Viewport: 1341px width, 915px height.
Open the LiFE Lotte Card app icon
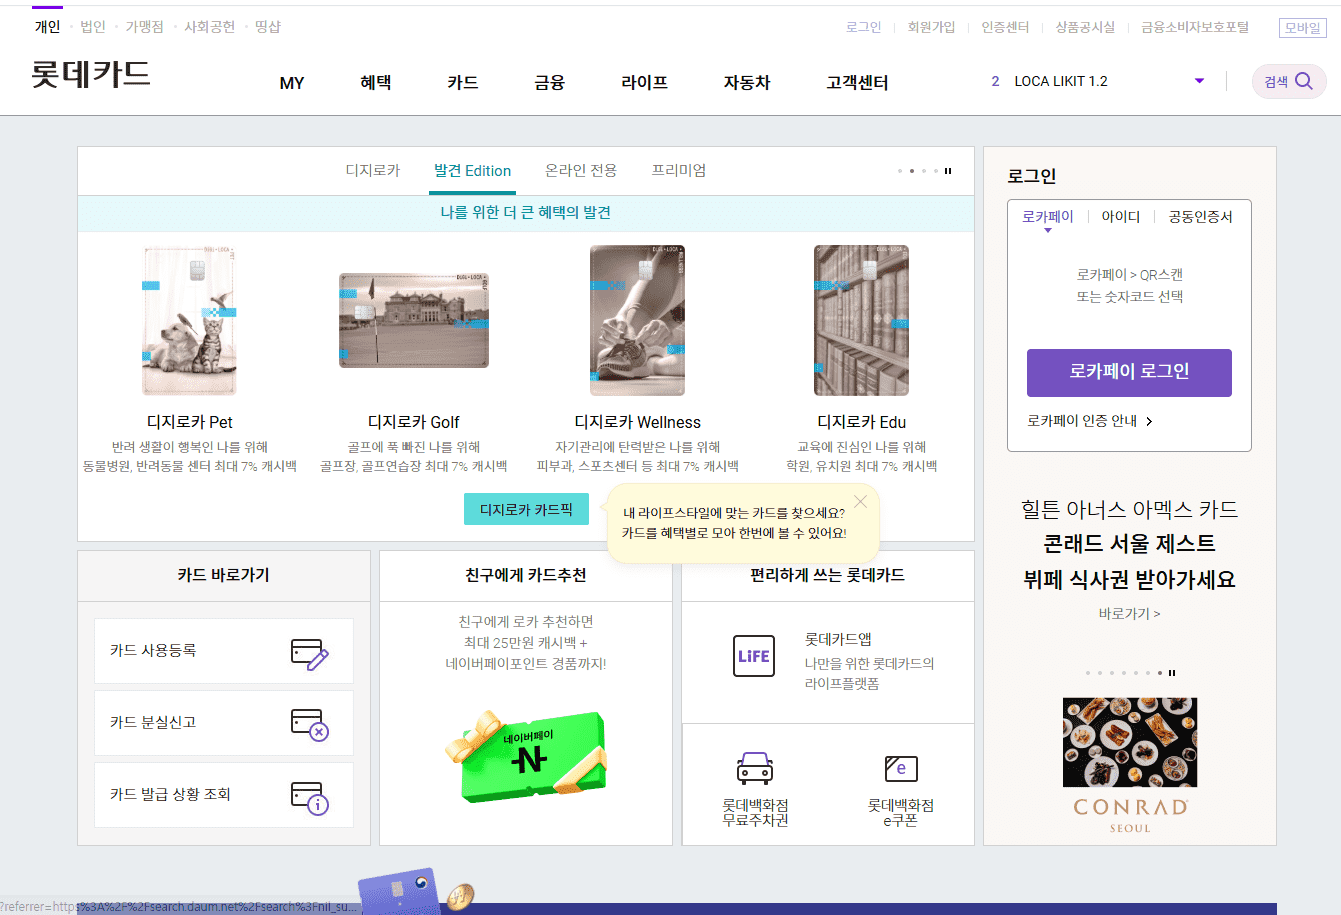pos(754,656)
